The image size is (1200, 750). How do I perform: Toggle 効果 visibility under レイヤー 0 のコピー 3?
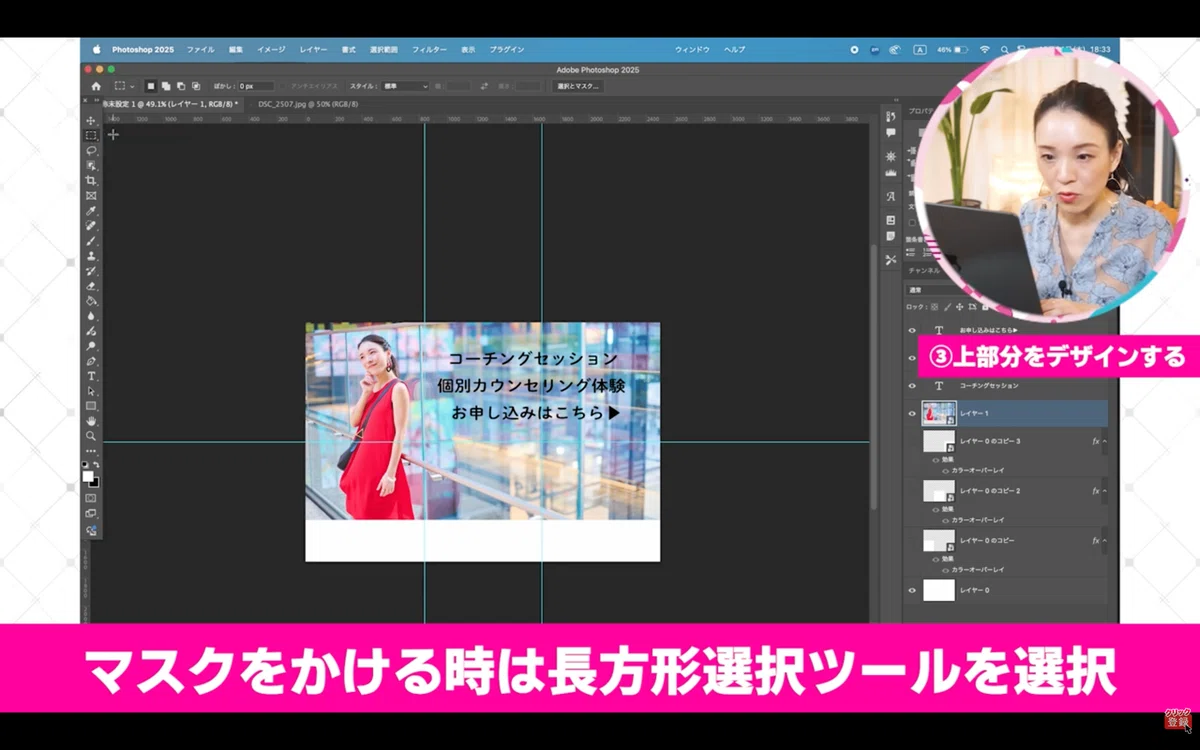[936, 460]
